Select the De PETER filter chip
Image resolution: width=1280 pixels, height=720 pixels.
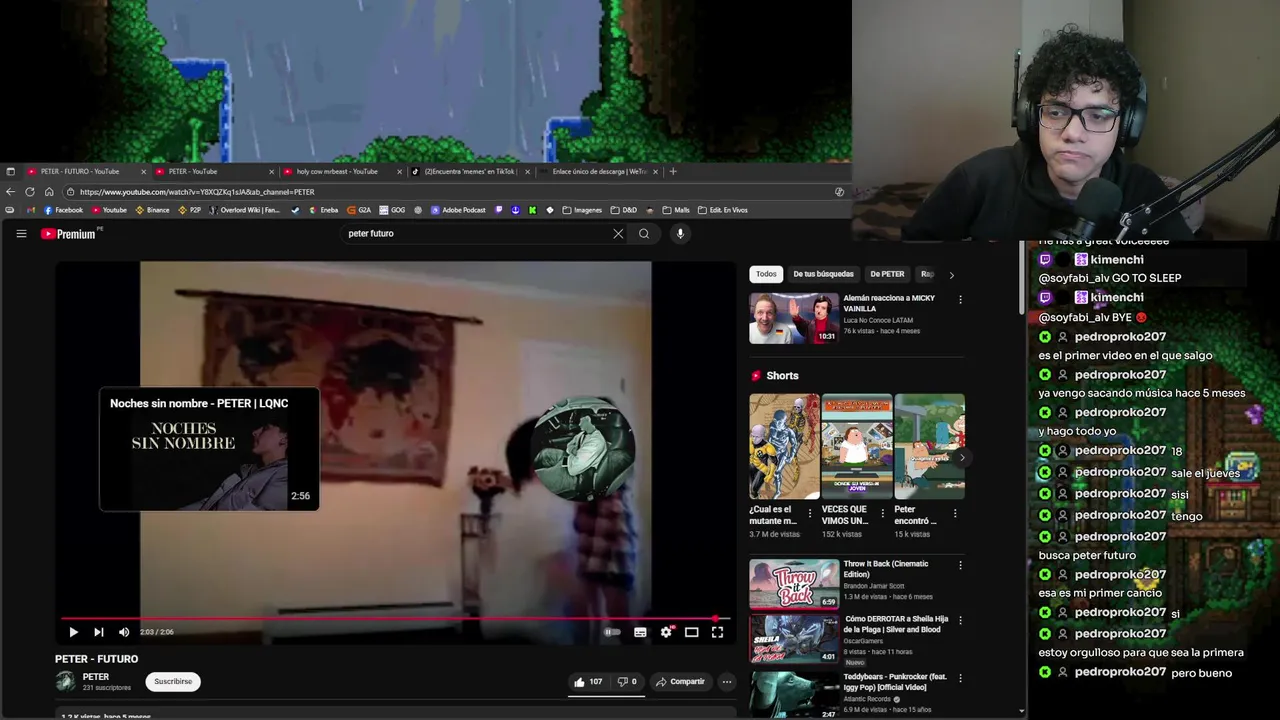click(887, 274)
